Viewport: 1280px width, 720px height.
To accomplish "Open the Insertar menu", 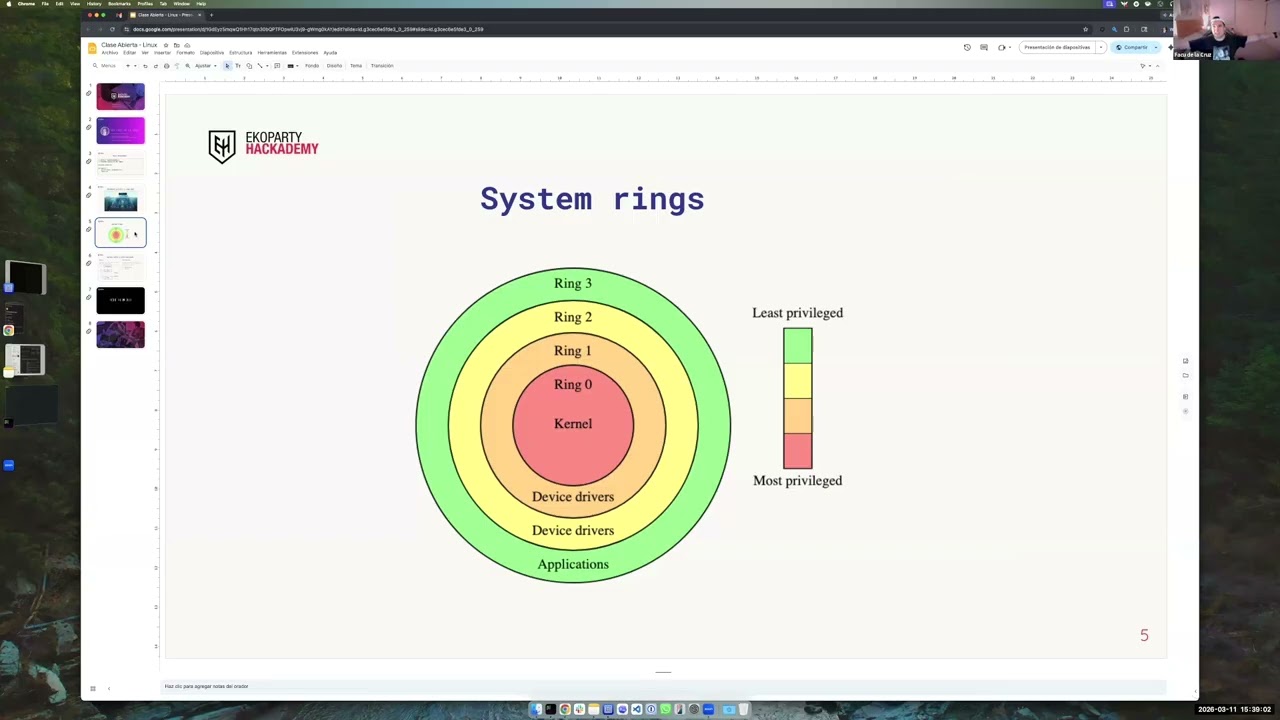I will (162, 53).
